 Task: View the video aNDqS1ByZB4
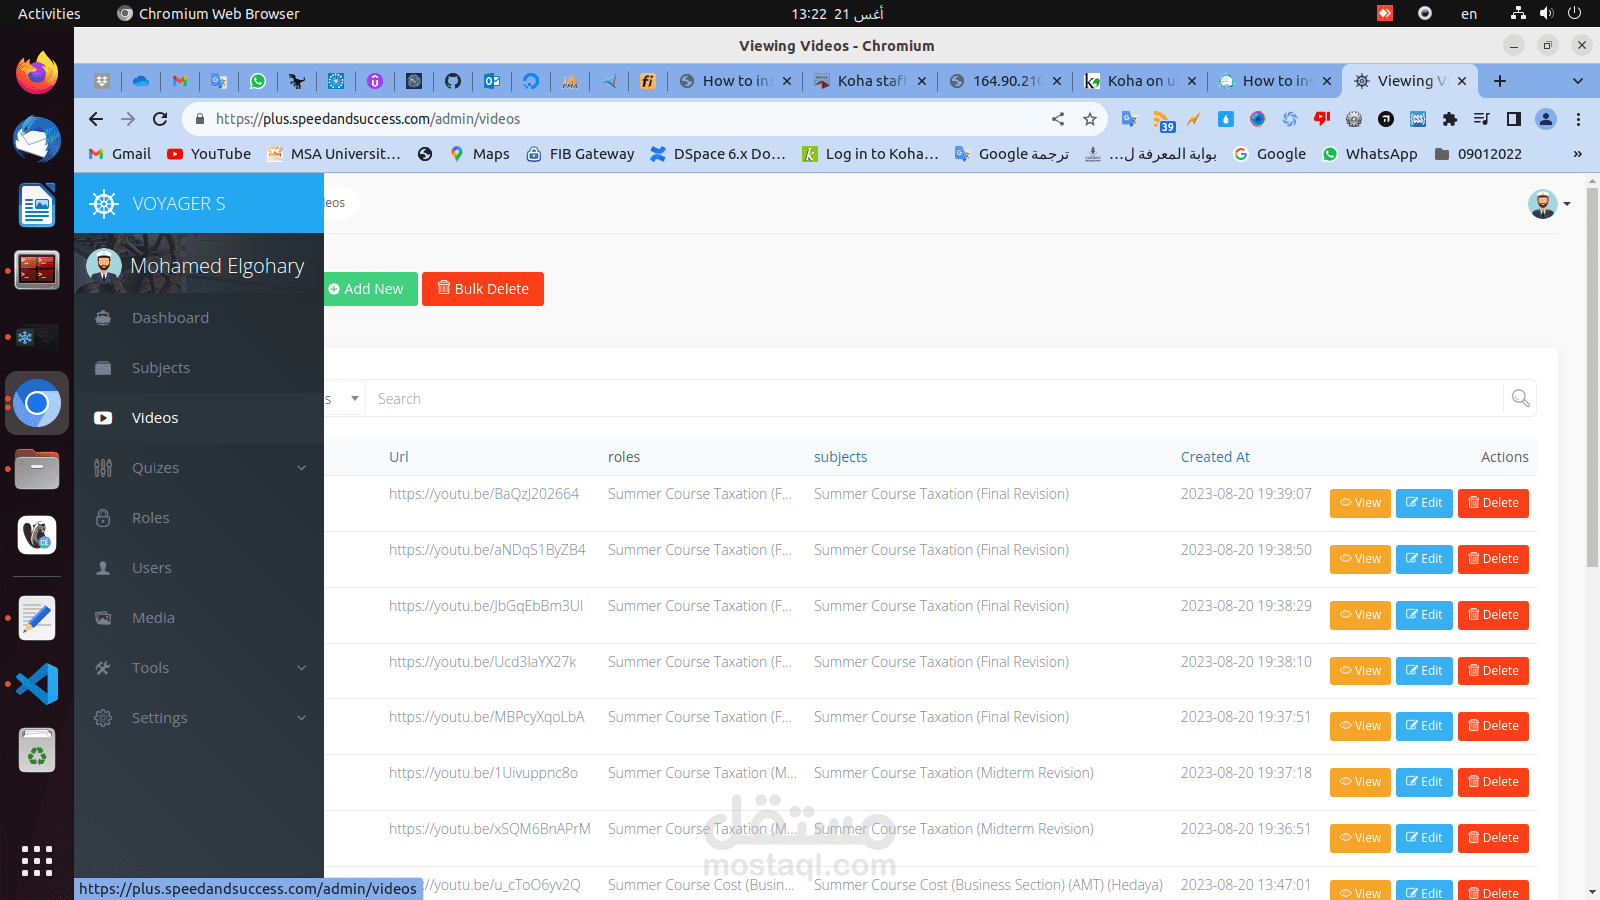click(1360, 559)
